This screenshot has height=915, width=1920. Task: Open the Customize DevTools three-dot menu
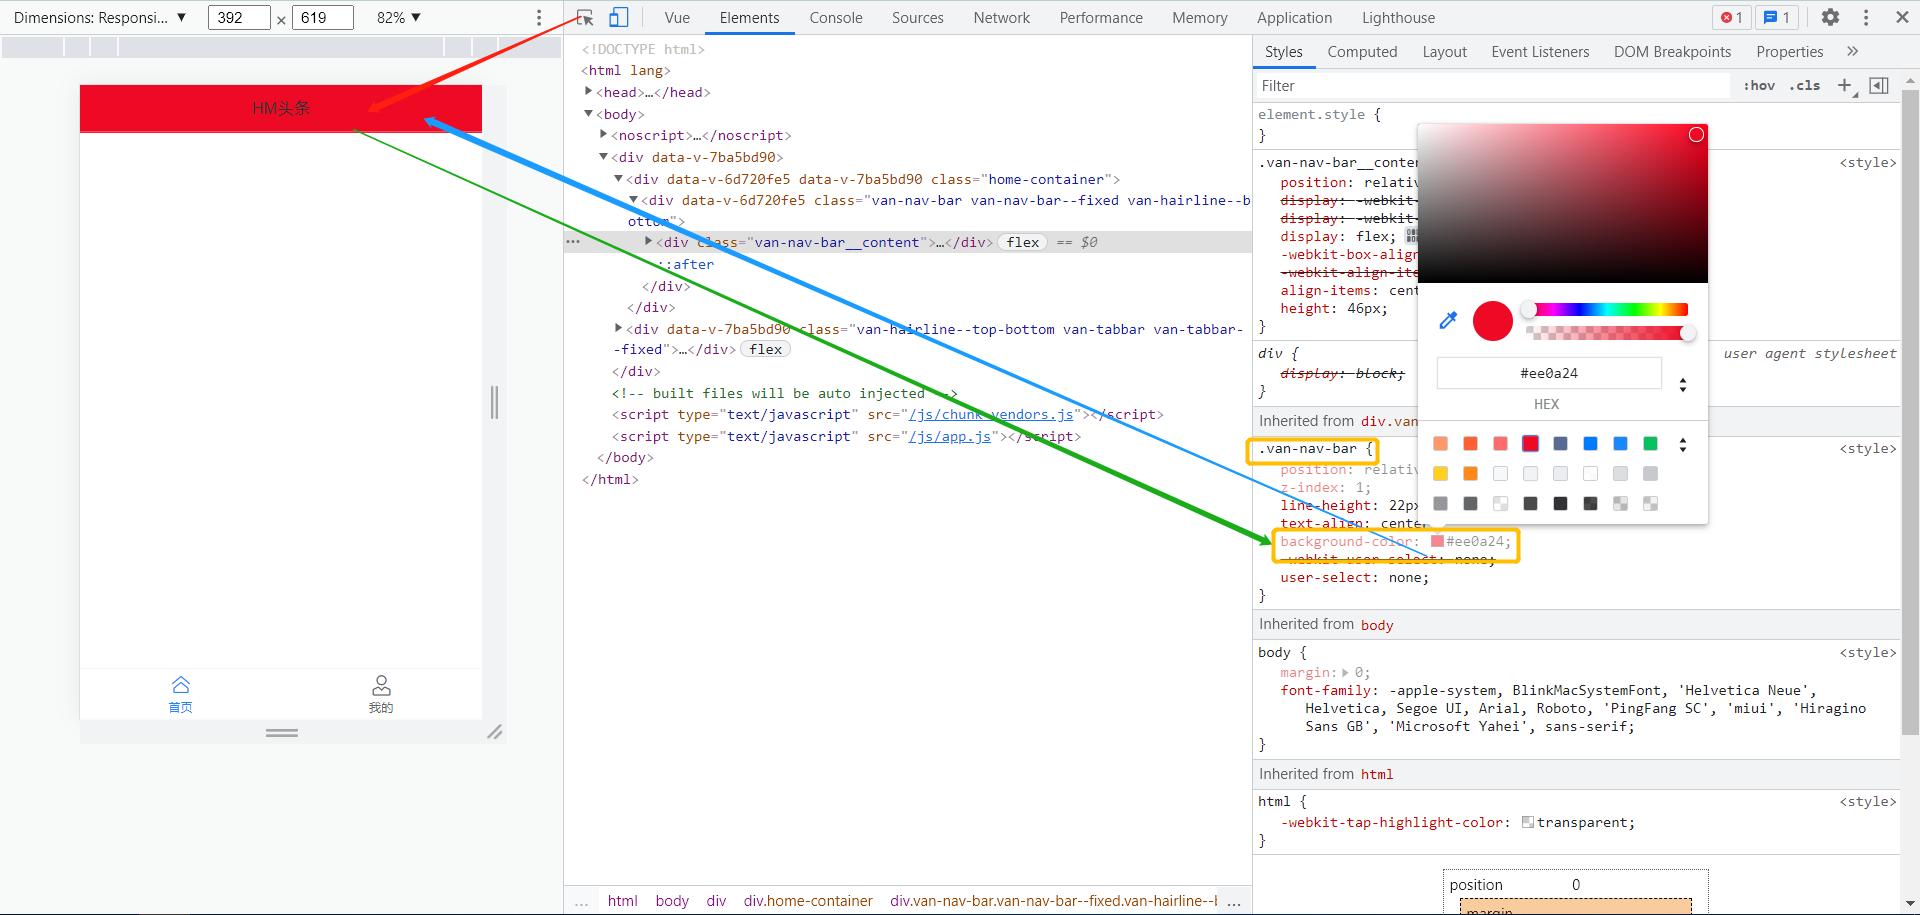click(x=1866, y=17)
